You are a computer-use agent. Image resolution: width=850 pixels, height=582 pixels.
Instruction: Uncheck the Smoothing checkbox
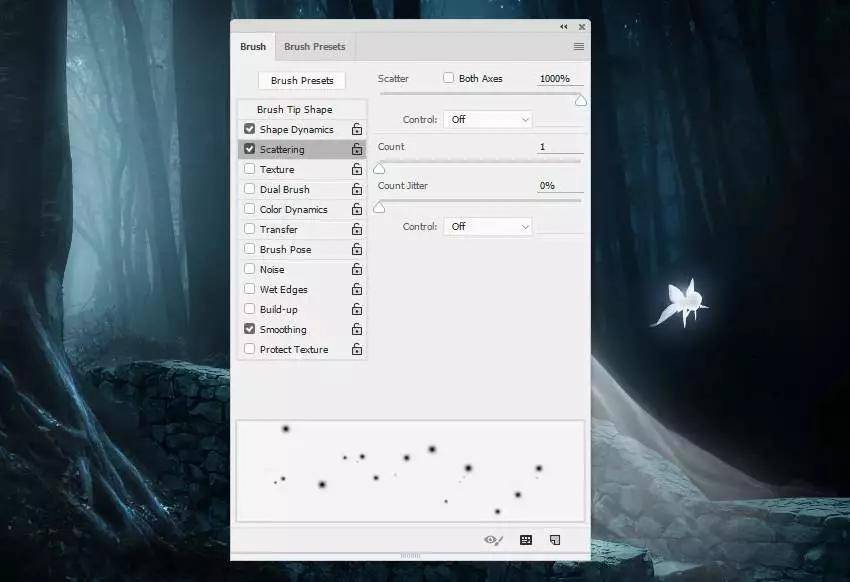point(249,328)
